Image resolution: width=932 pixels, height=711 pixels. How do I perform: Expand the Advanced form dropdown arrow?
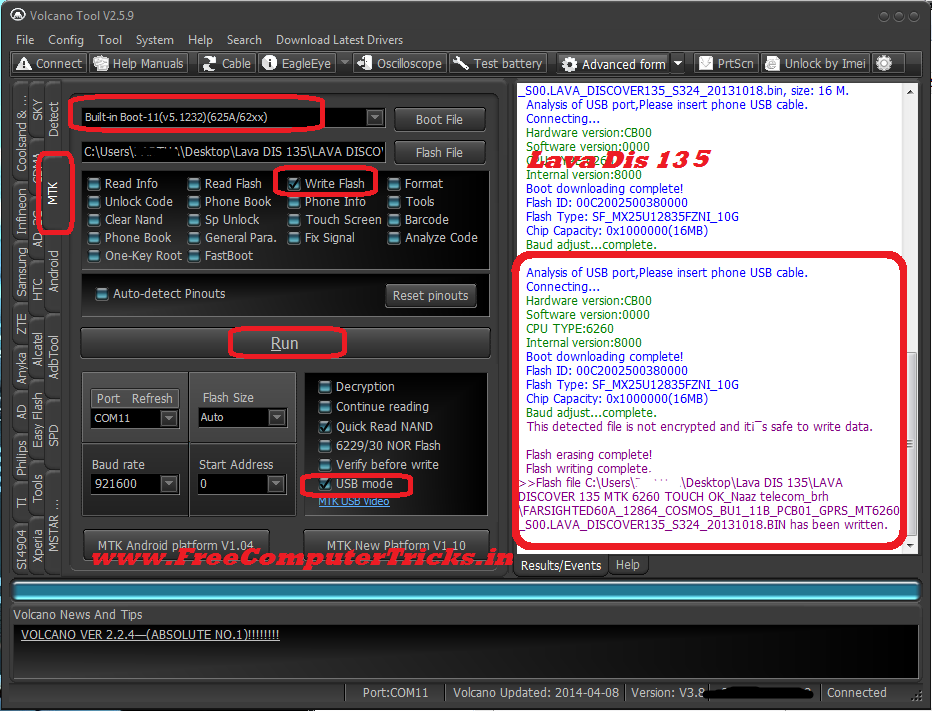point(678,63)
